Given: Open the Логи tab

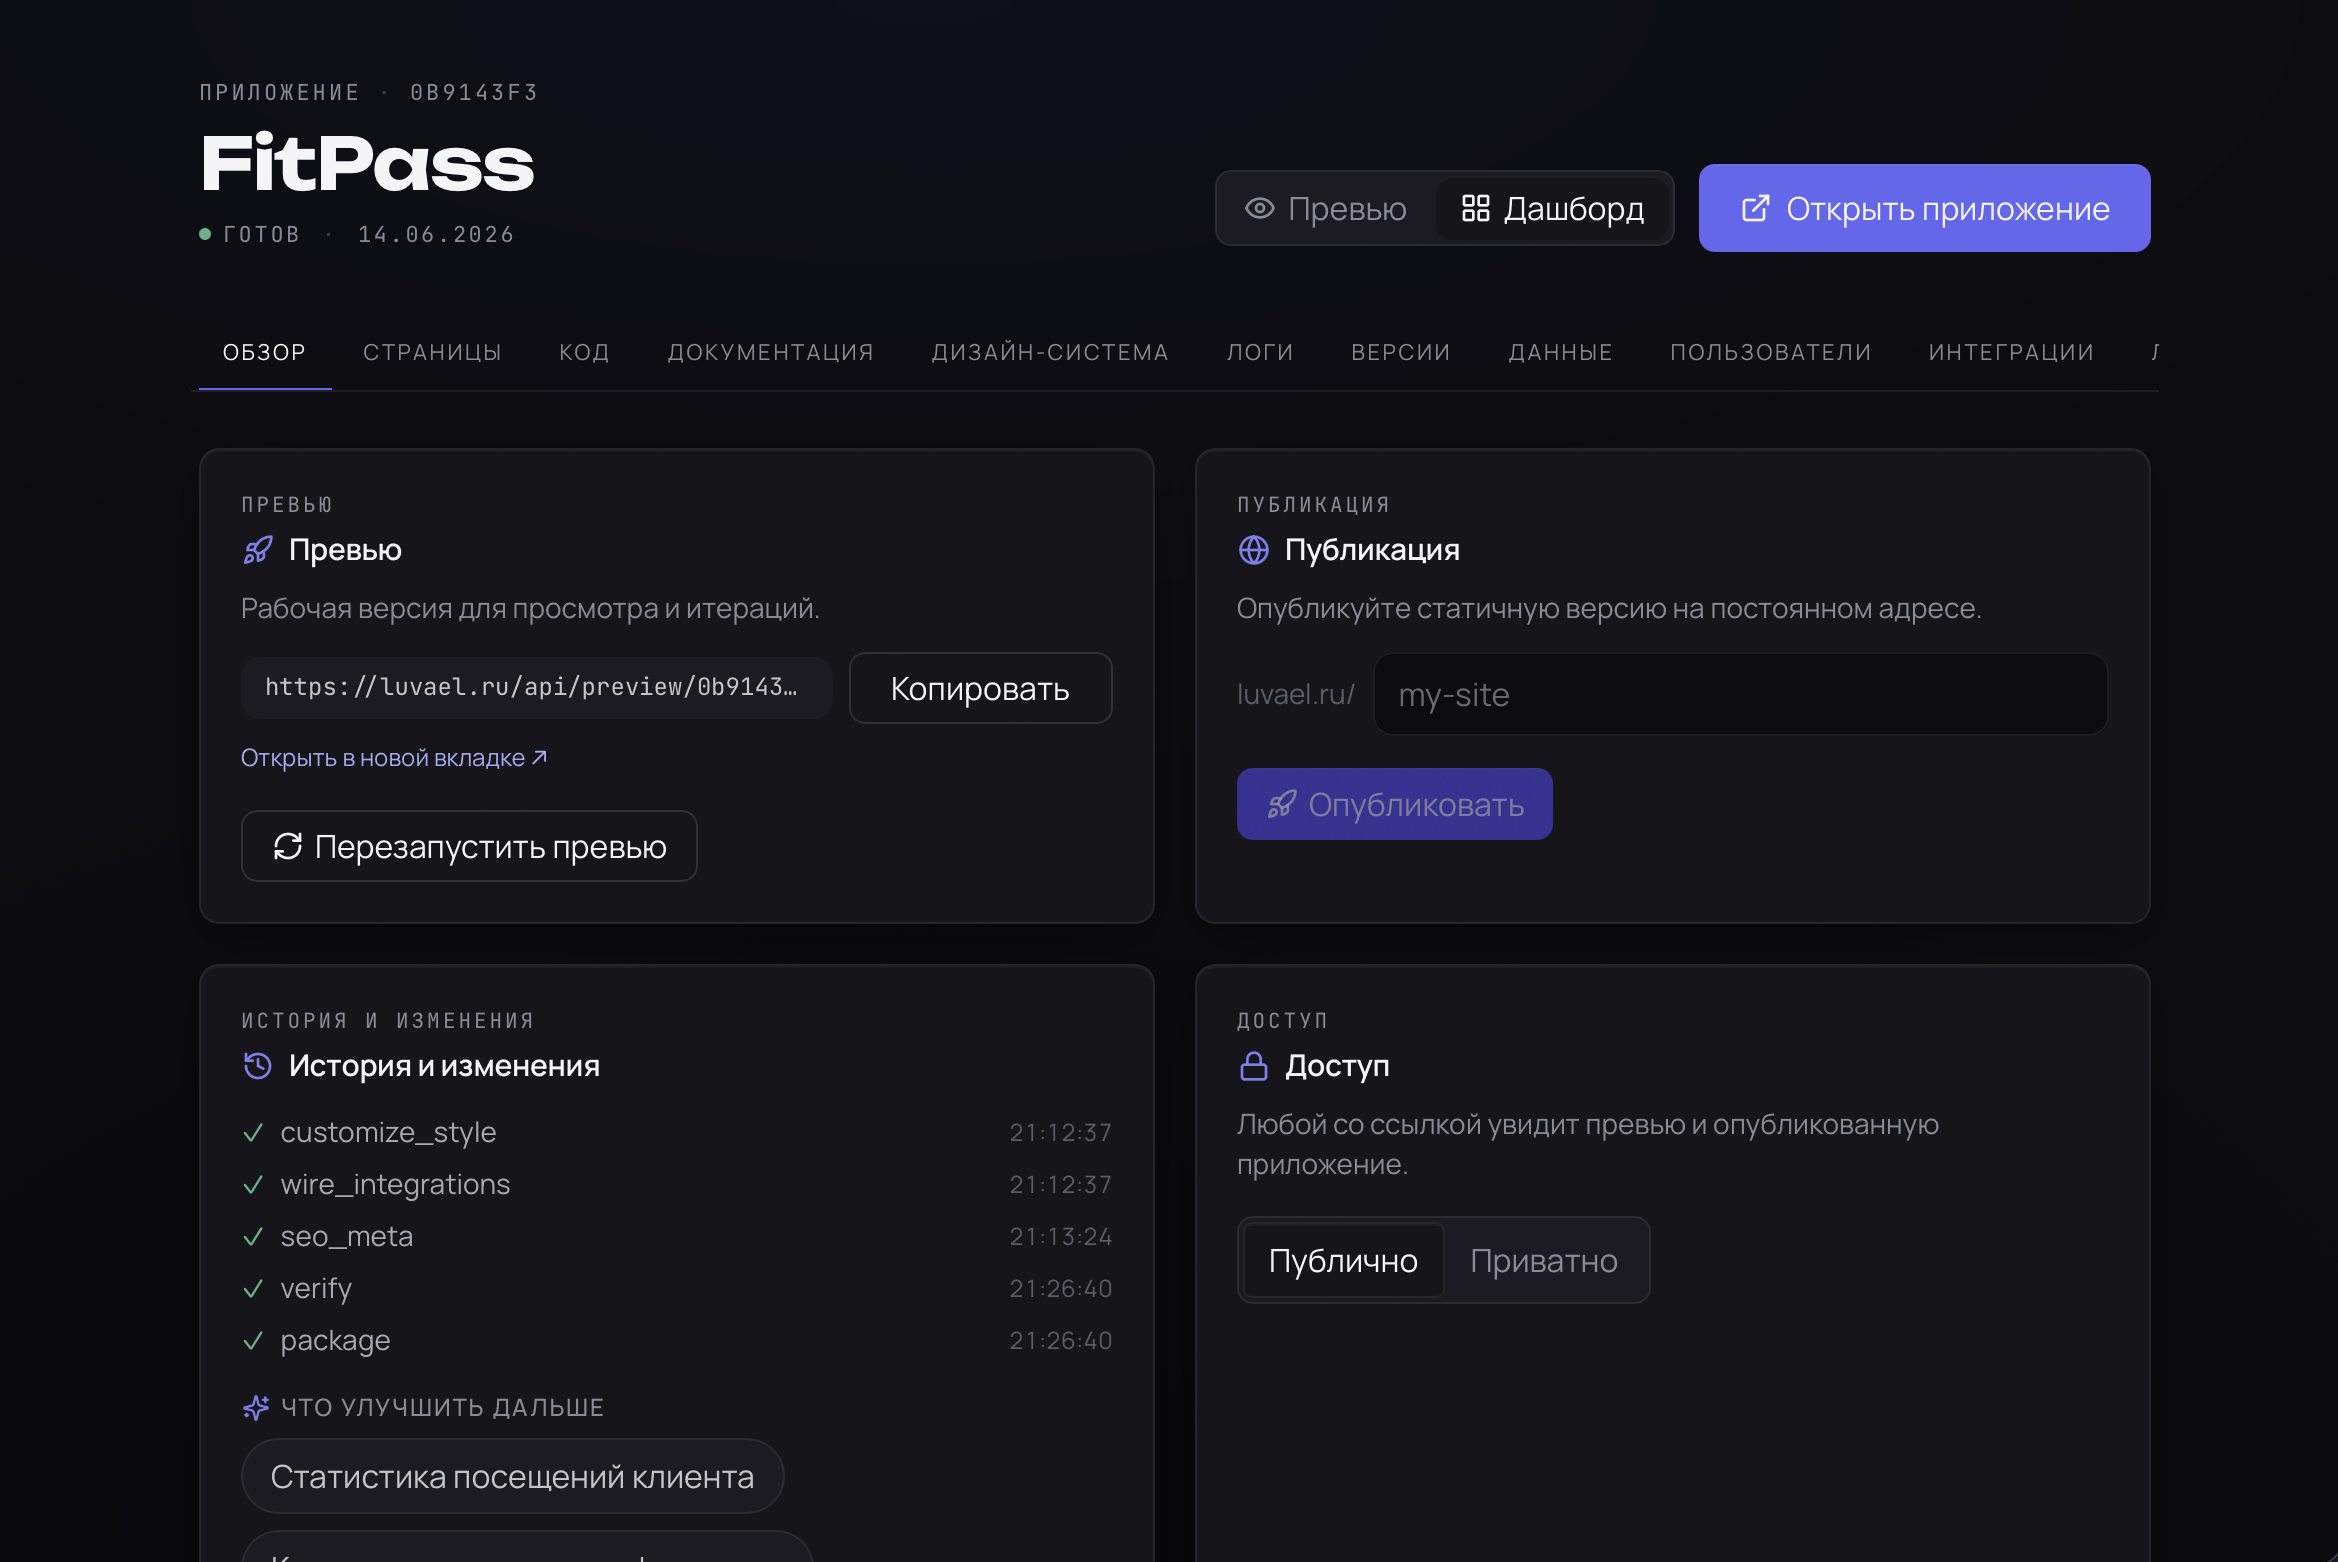Looking at the screenshot, I should (1260, 352).
